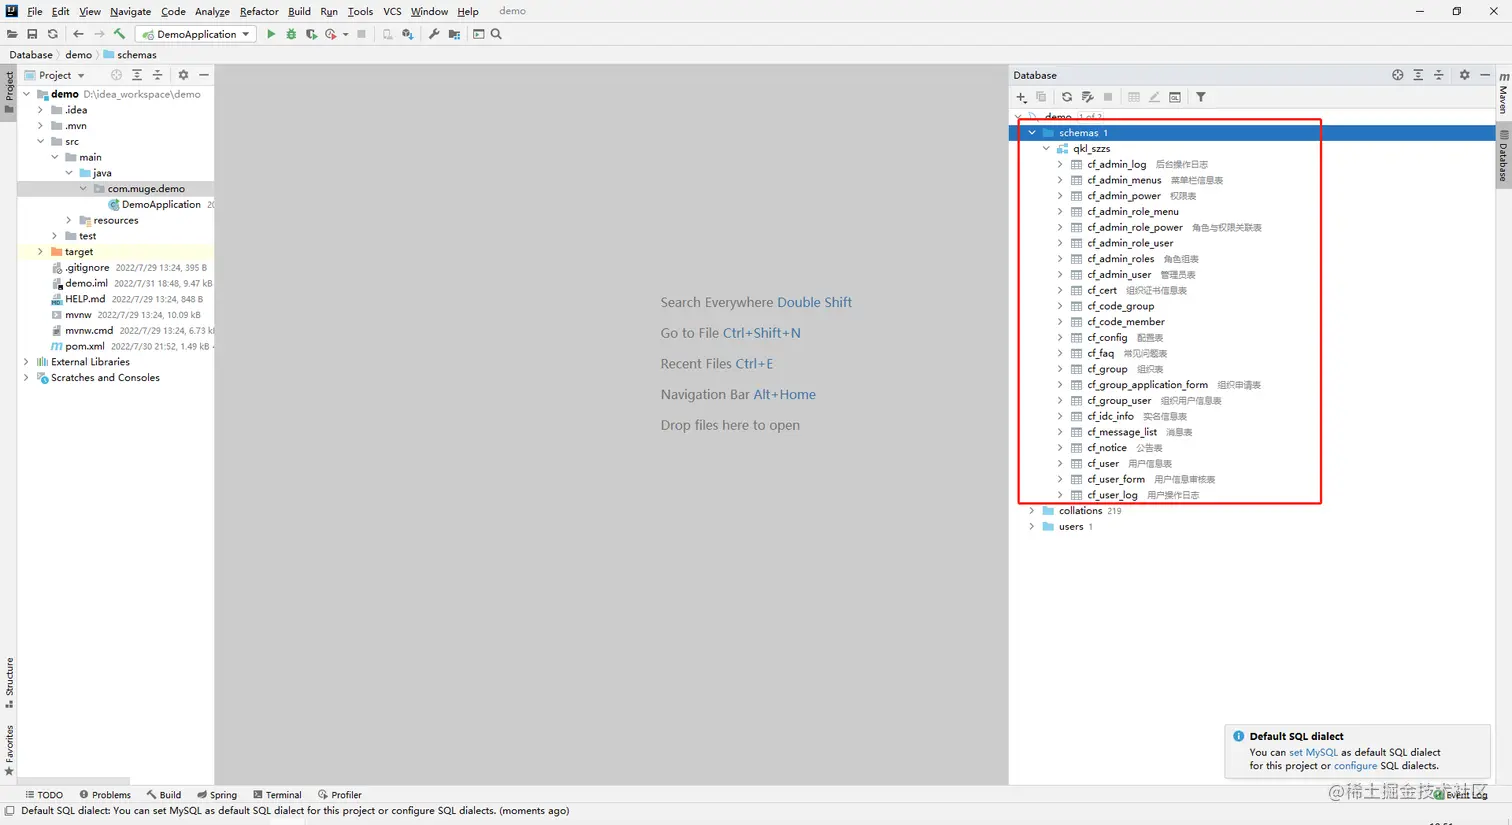Click the Database breadcrumb in navigation bar

point(31,55)
